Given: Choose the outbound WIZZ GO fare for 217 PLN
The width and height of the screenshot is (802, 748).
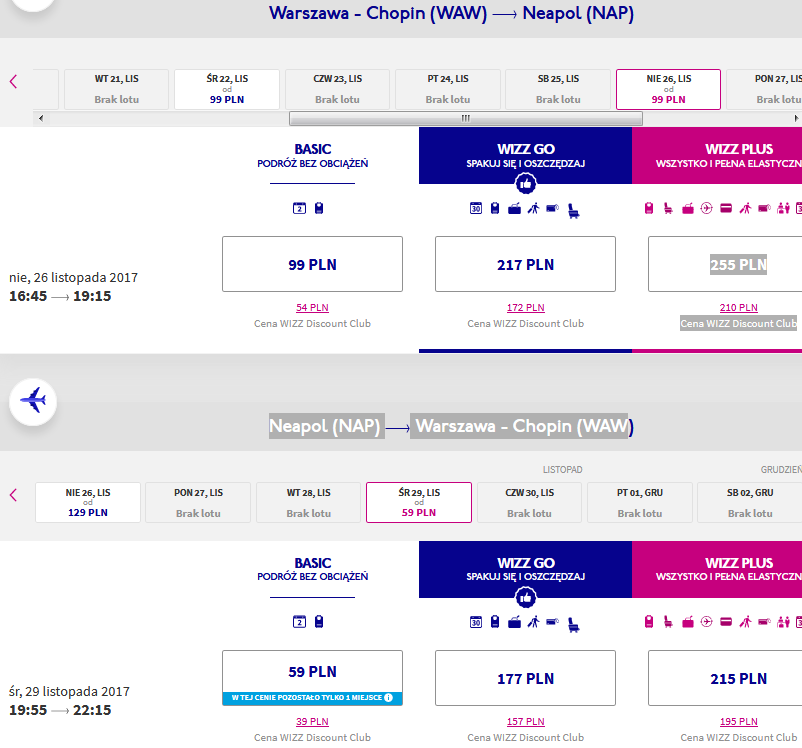Looking at the screenshot, I should 525,264.
